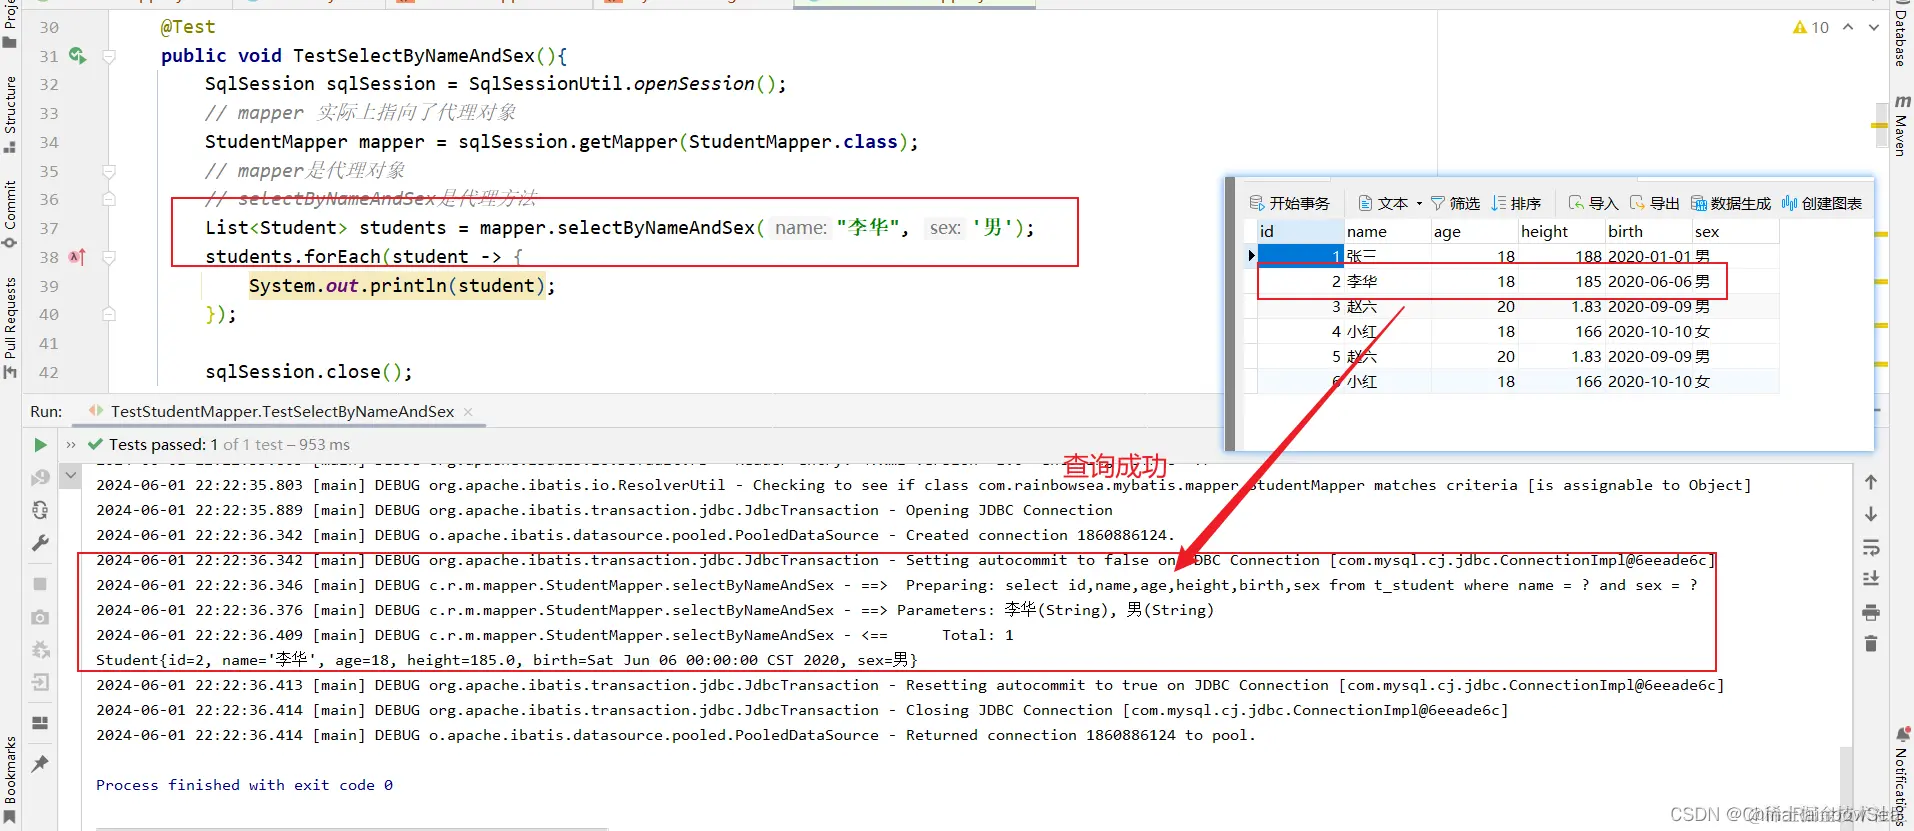Click the height value 188 cell

(1561, 257)
